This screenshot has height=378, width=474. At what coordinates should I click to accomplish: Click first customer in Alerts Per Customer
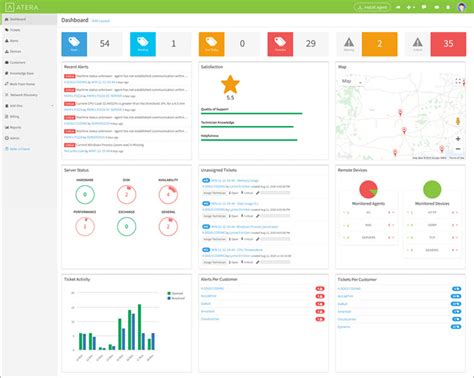coord(212,288)
